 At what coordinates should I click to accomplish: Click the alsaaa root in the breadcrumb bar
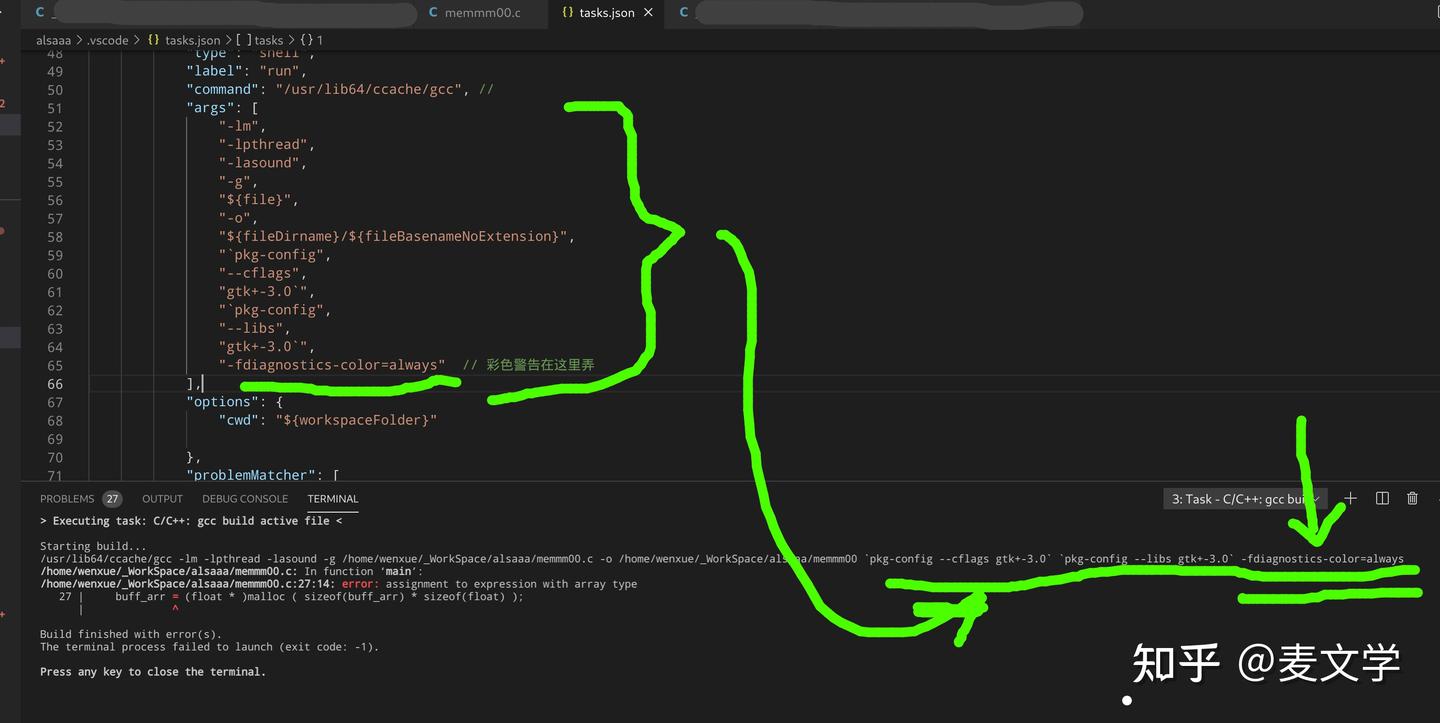[x=52, y=40]
